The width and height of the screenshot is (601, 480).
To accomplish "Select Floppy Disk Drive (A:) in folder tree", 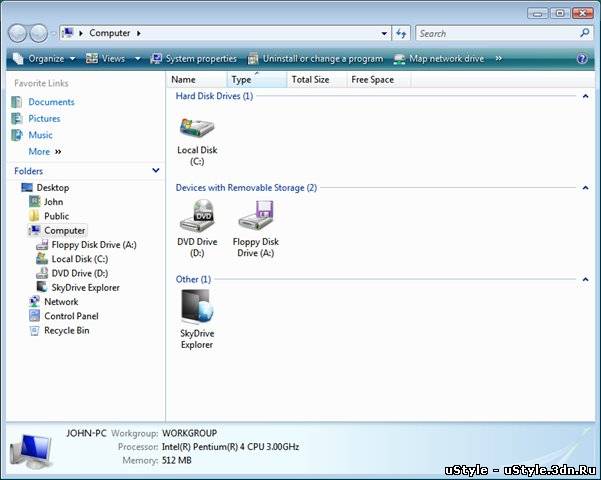I will click(x=94, y=245).
